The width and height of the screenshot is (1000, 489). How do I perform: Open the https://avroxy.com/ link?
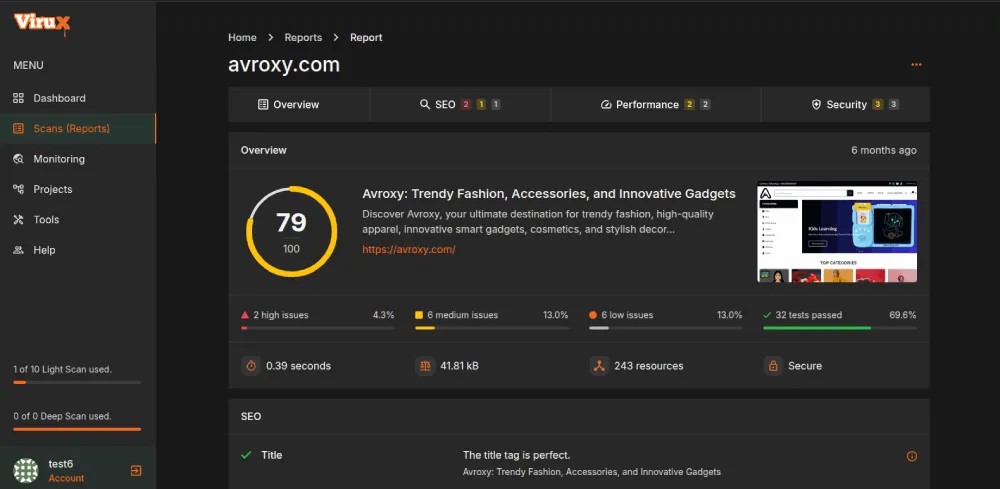tap(409, 250)
